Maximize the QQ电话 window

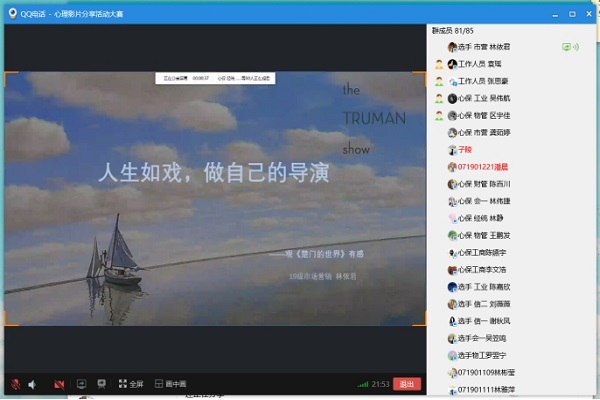tap(572, 14)
